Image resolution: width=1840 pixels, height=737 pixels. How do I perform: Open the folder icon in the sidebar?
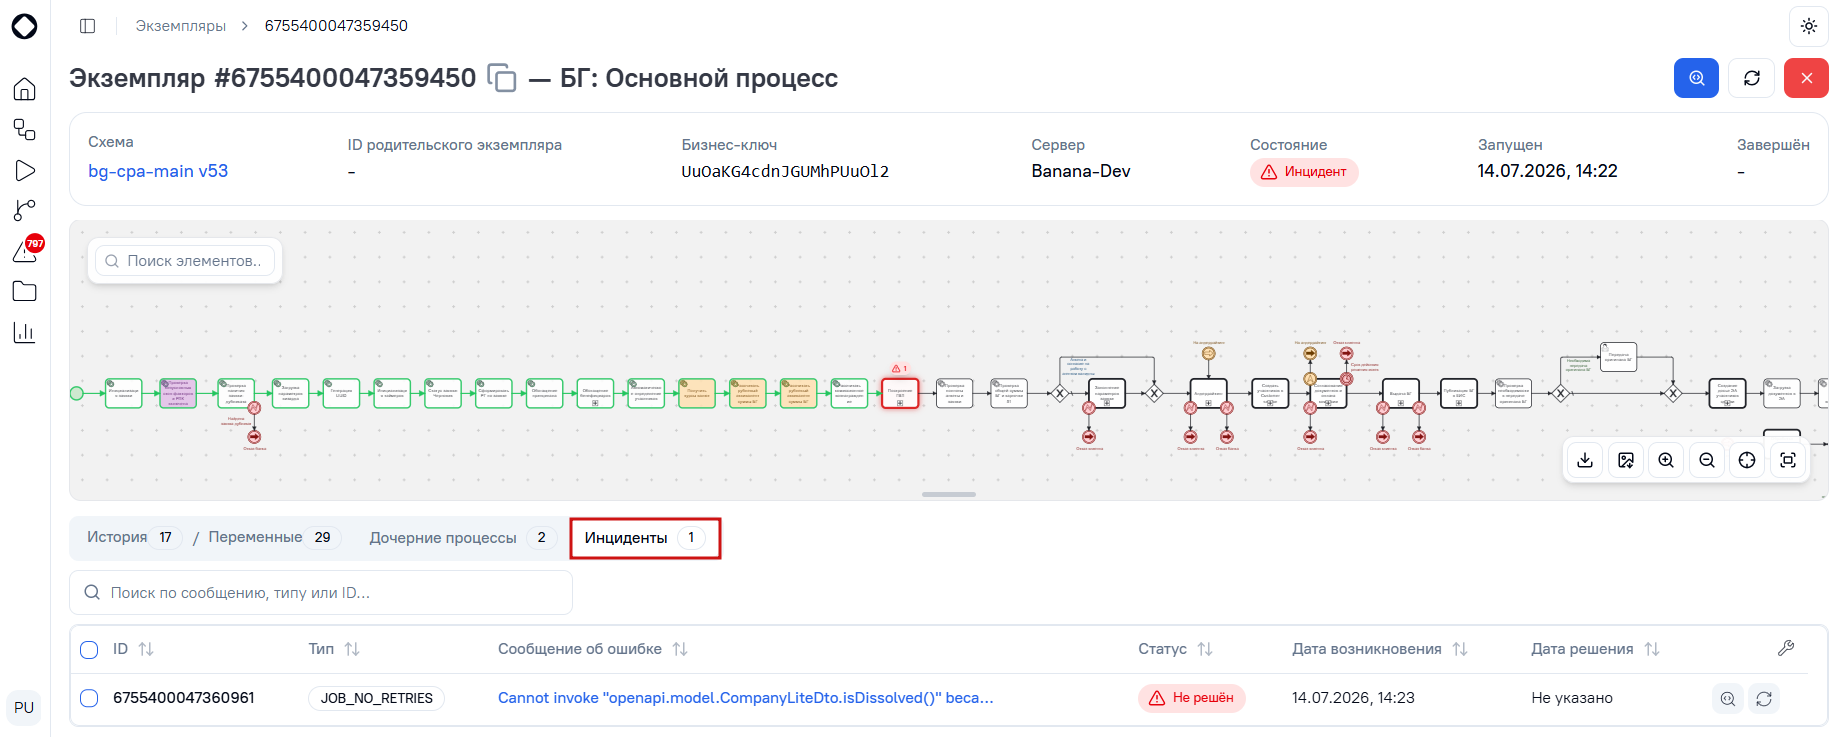25,291
